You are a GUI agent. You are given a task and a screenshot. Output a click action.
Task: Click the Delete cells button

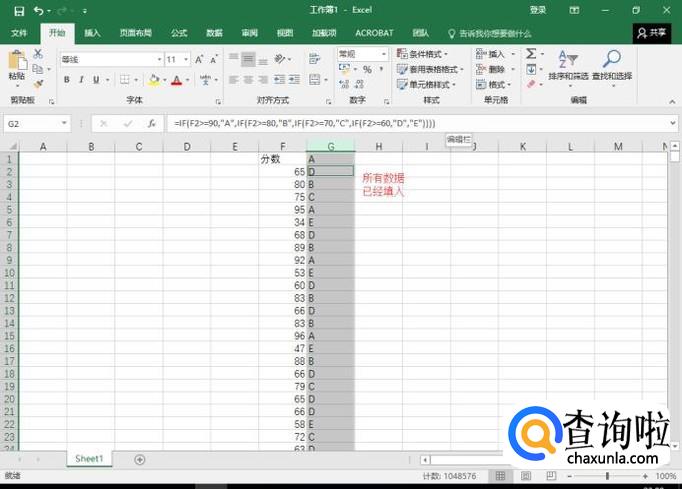[495, 69]
